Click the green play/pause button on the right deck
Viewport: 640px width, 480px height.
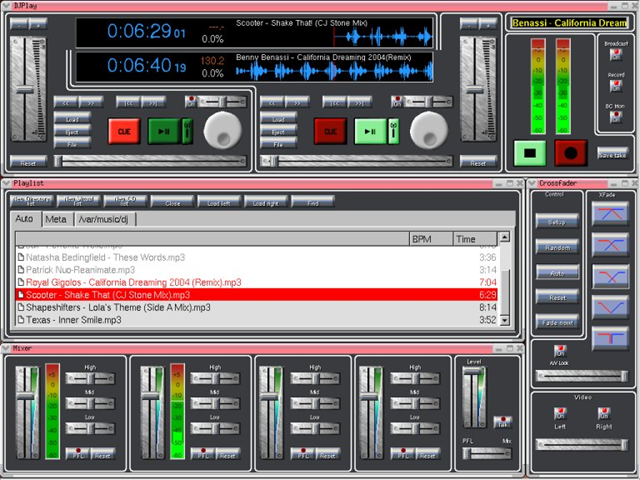pos(371,131)
